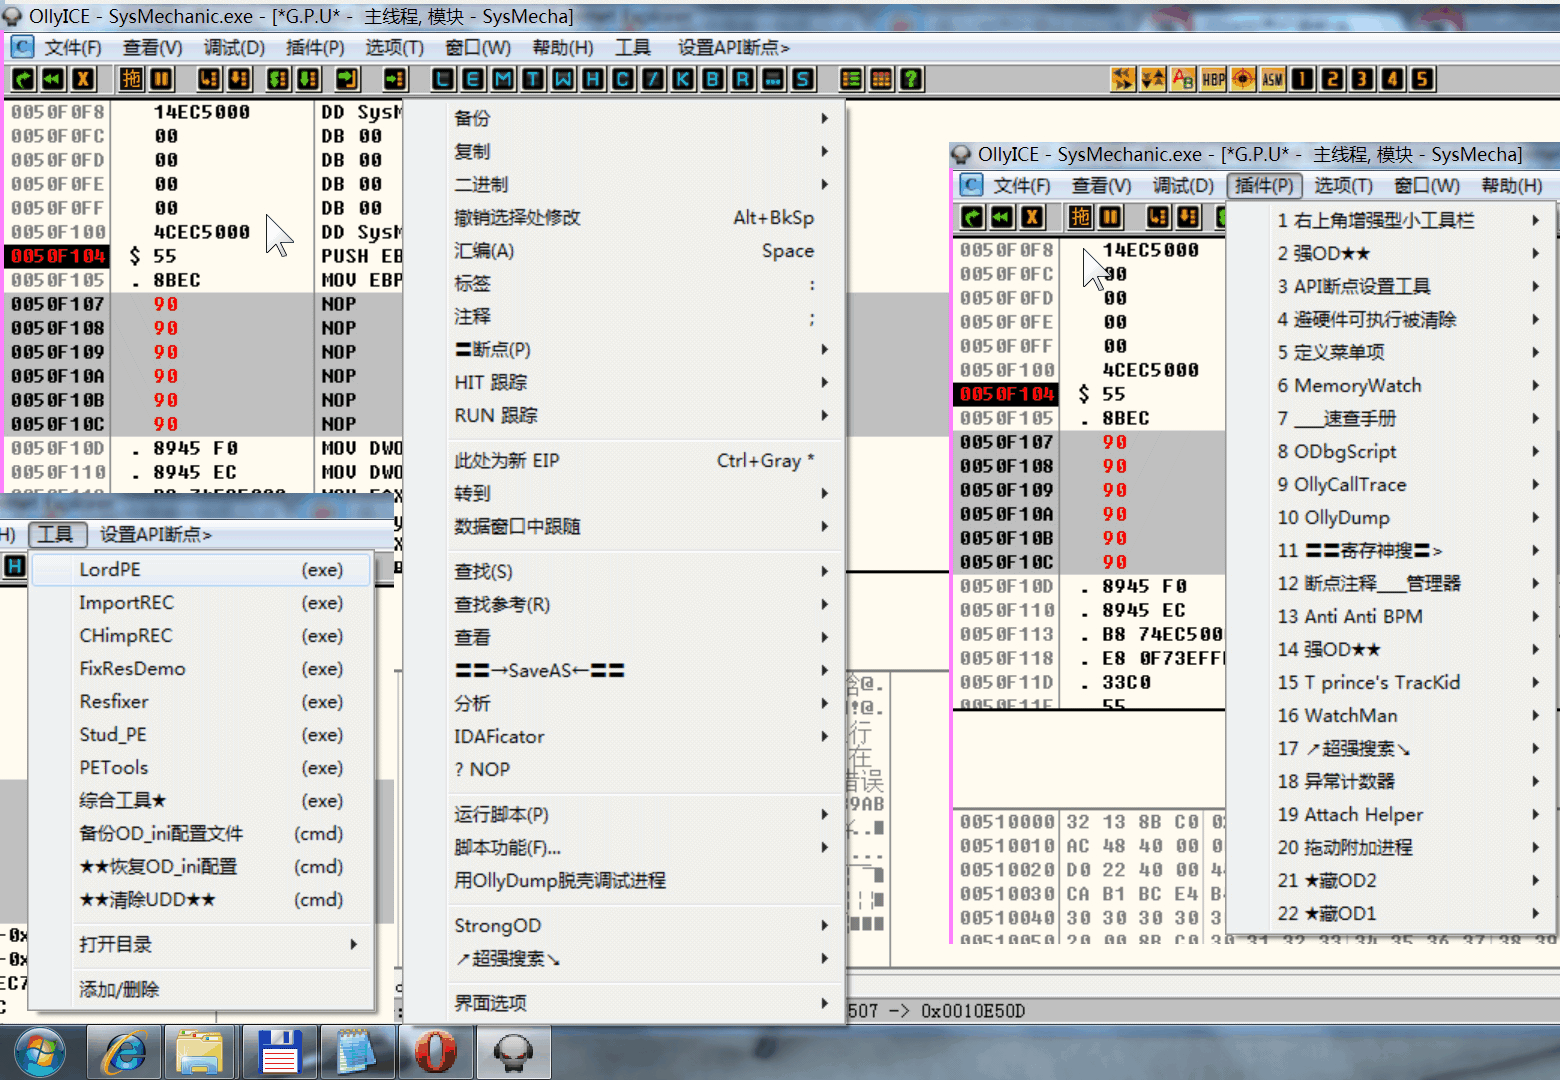Launch LordPE from the tools menu
Viewport: 1560px width, 1080px height.
click(x=201, y=569)
